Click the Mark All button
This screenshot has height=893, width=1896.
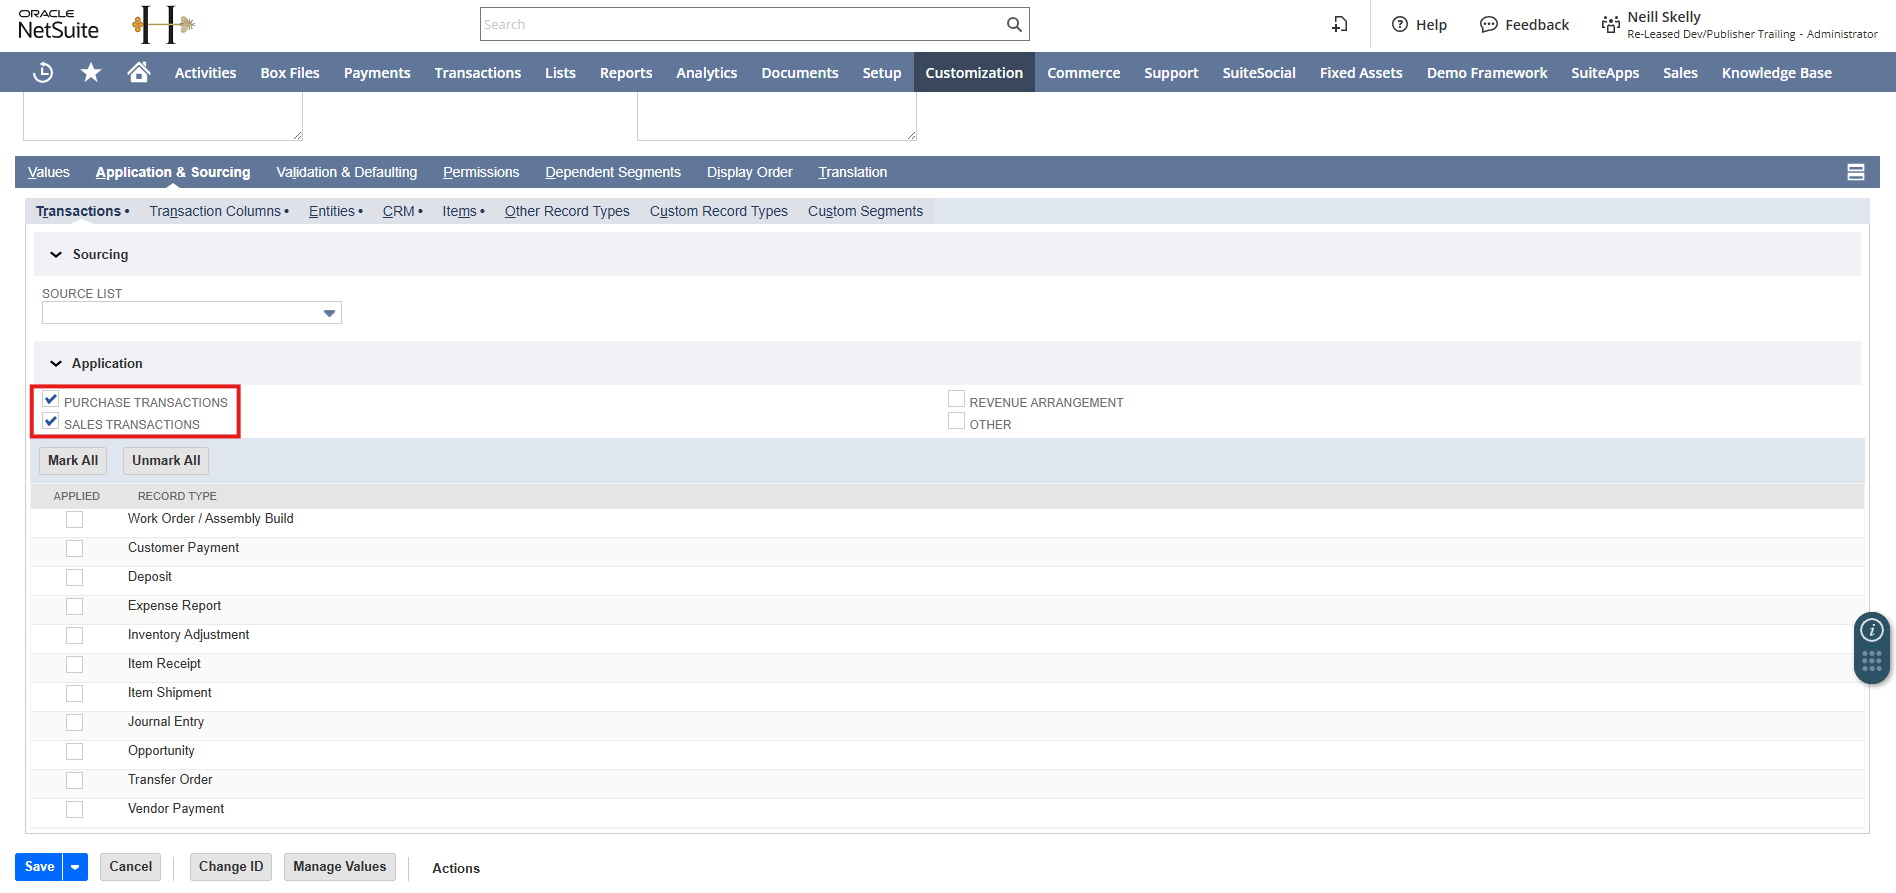[x=73, y=460]
